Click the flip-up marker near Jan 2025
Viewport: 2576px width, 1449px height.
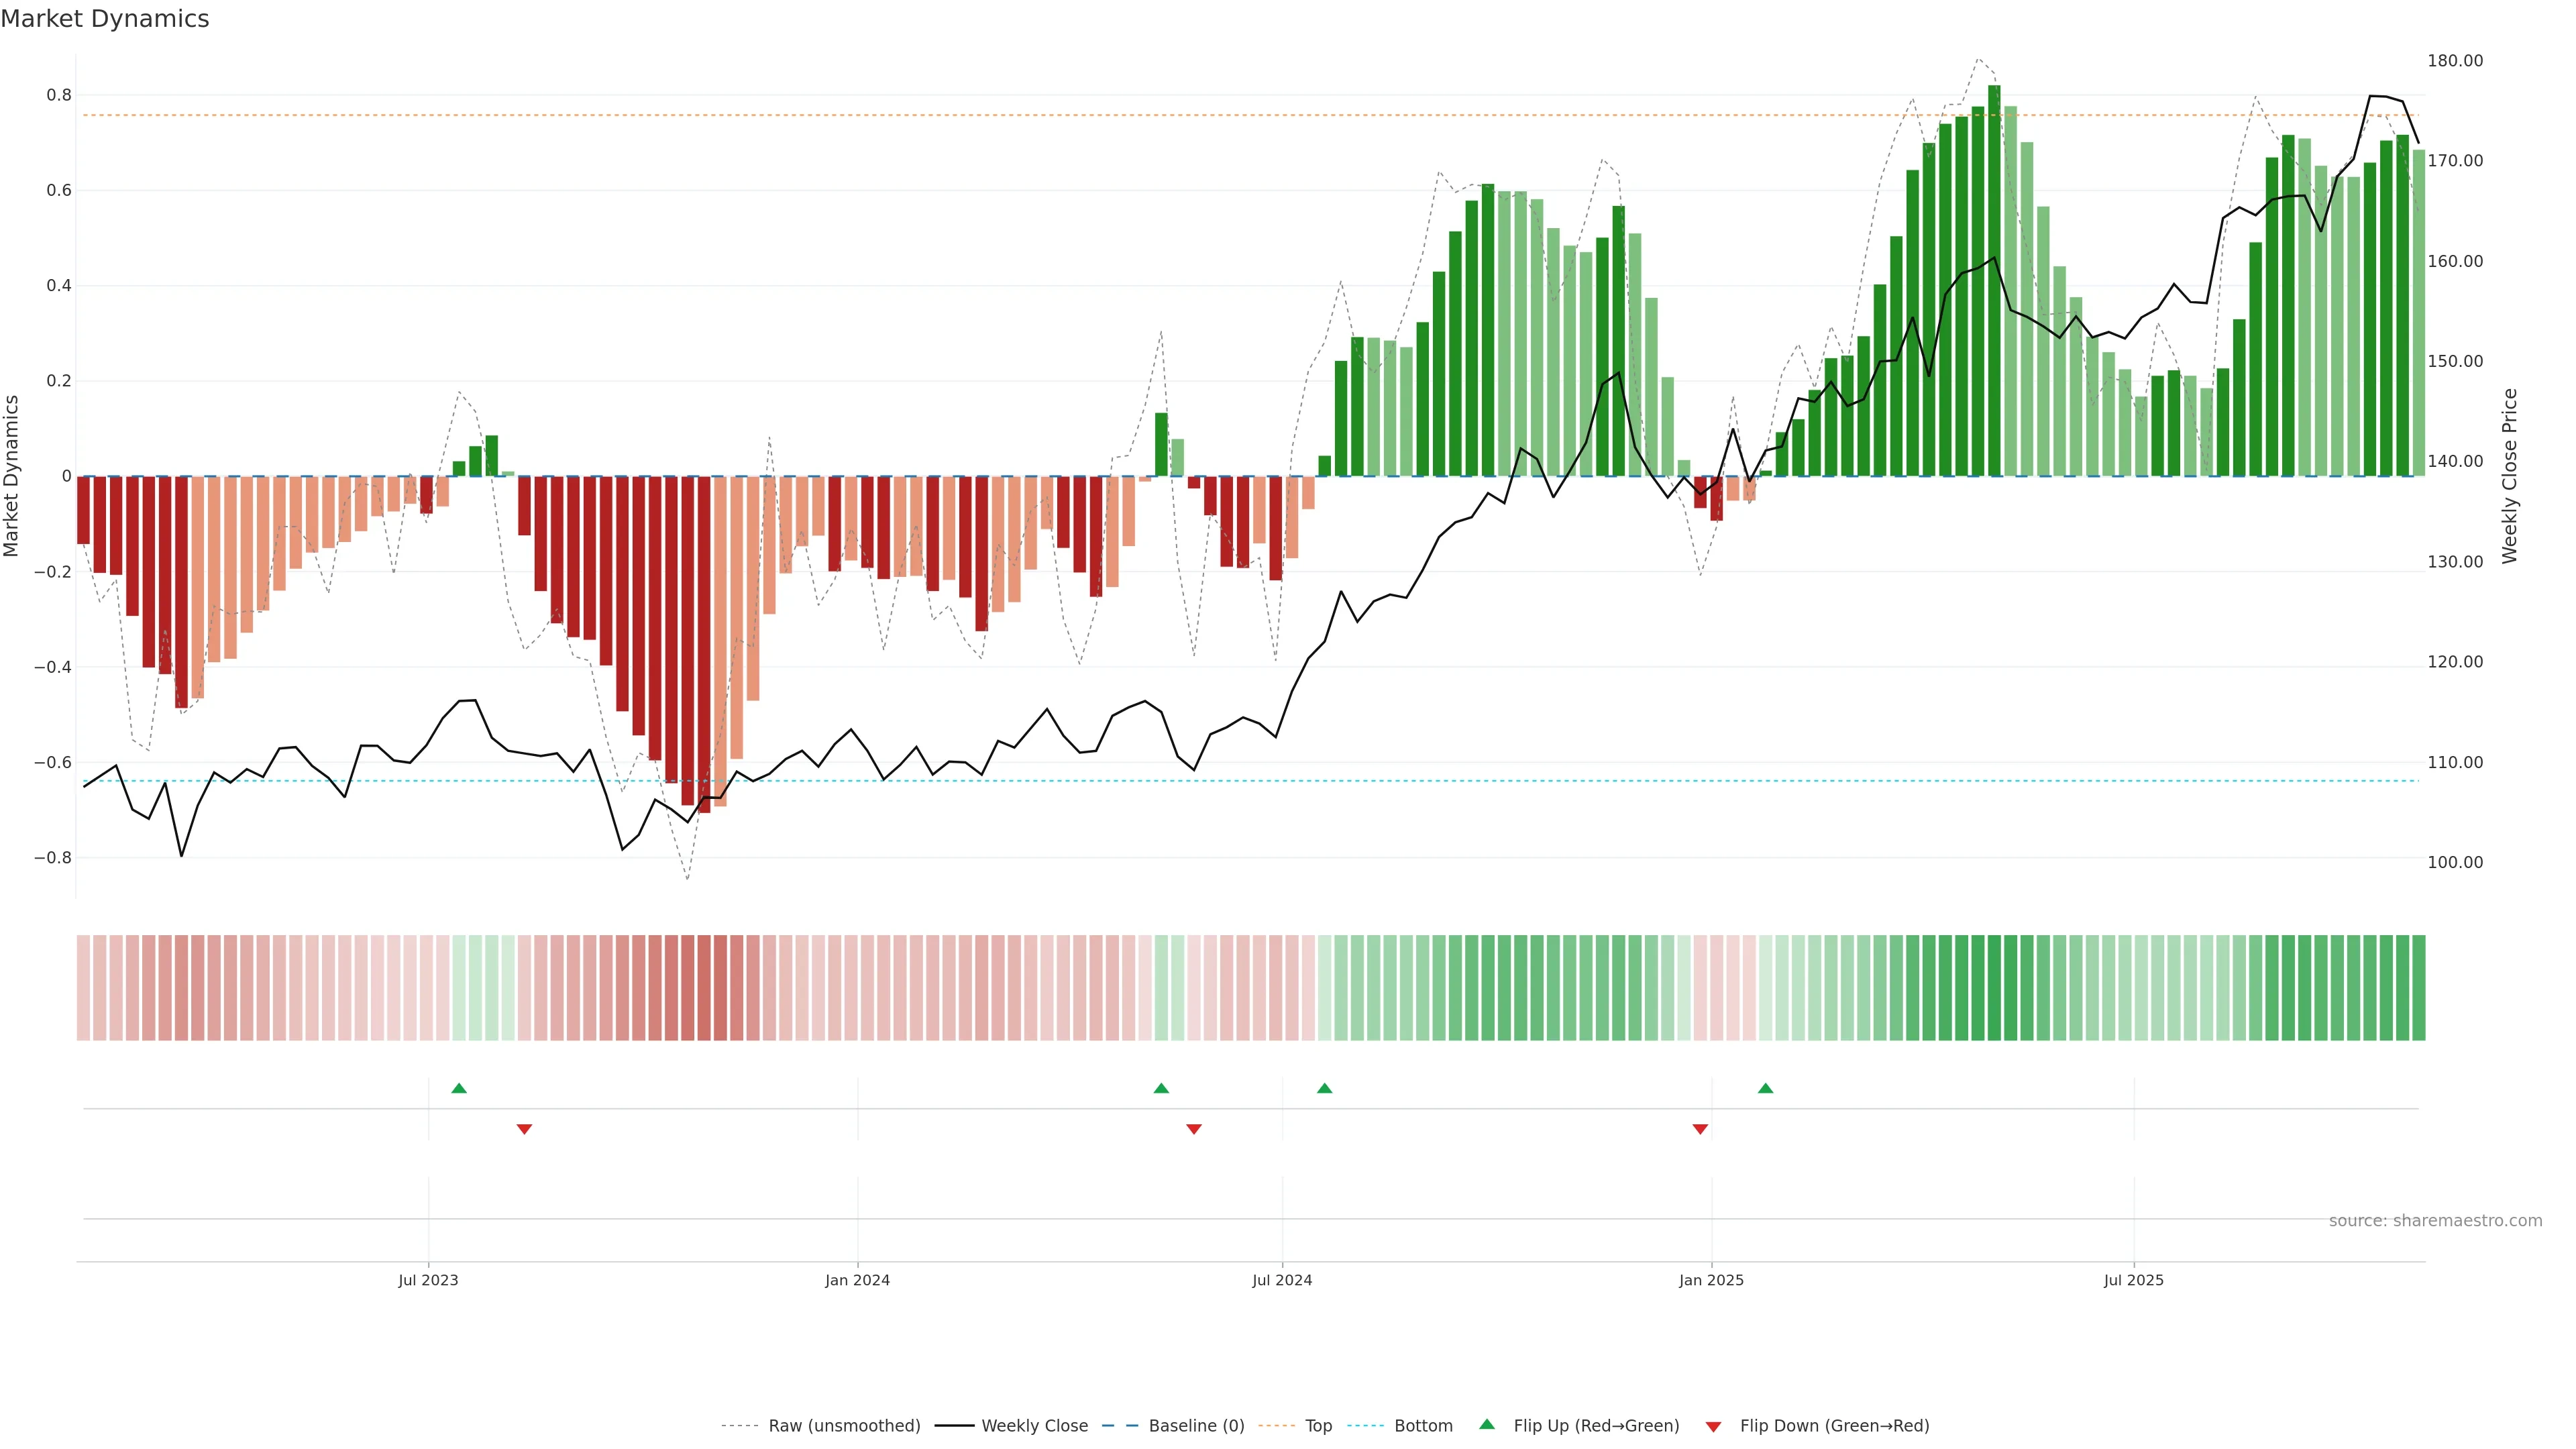tap(1765, 1088)
